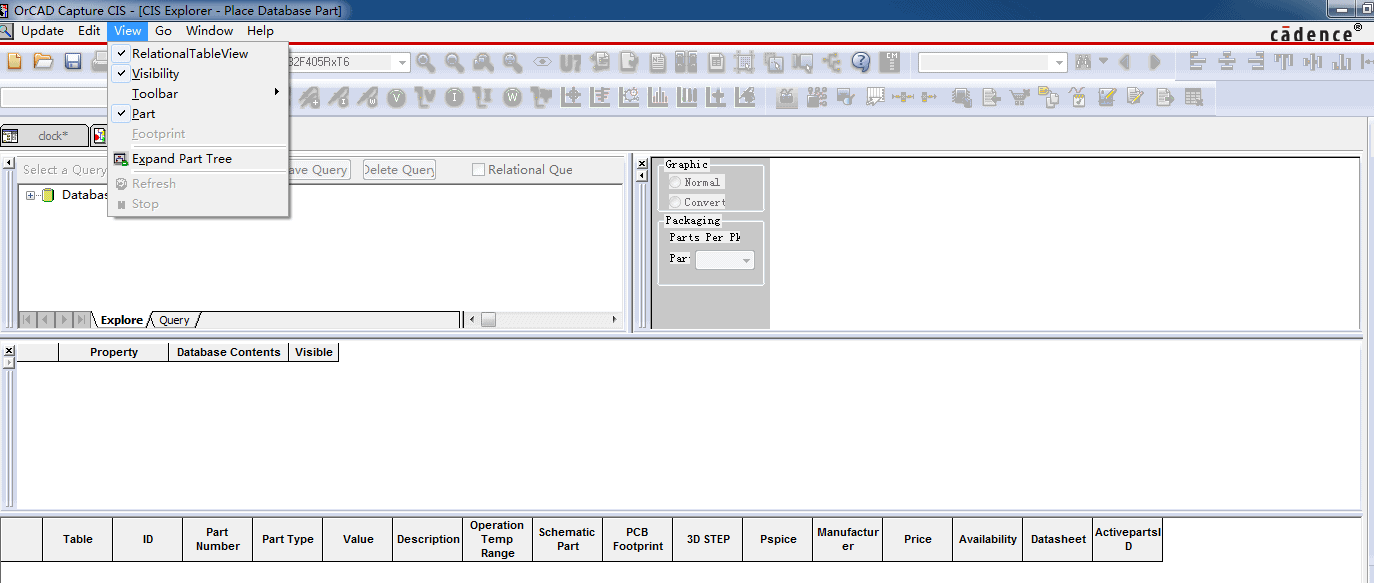Open the Help menu
The height and width of the screenshot is (583, 1374).
(x=260, y=31)
